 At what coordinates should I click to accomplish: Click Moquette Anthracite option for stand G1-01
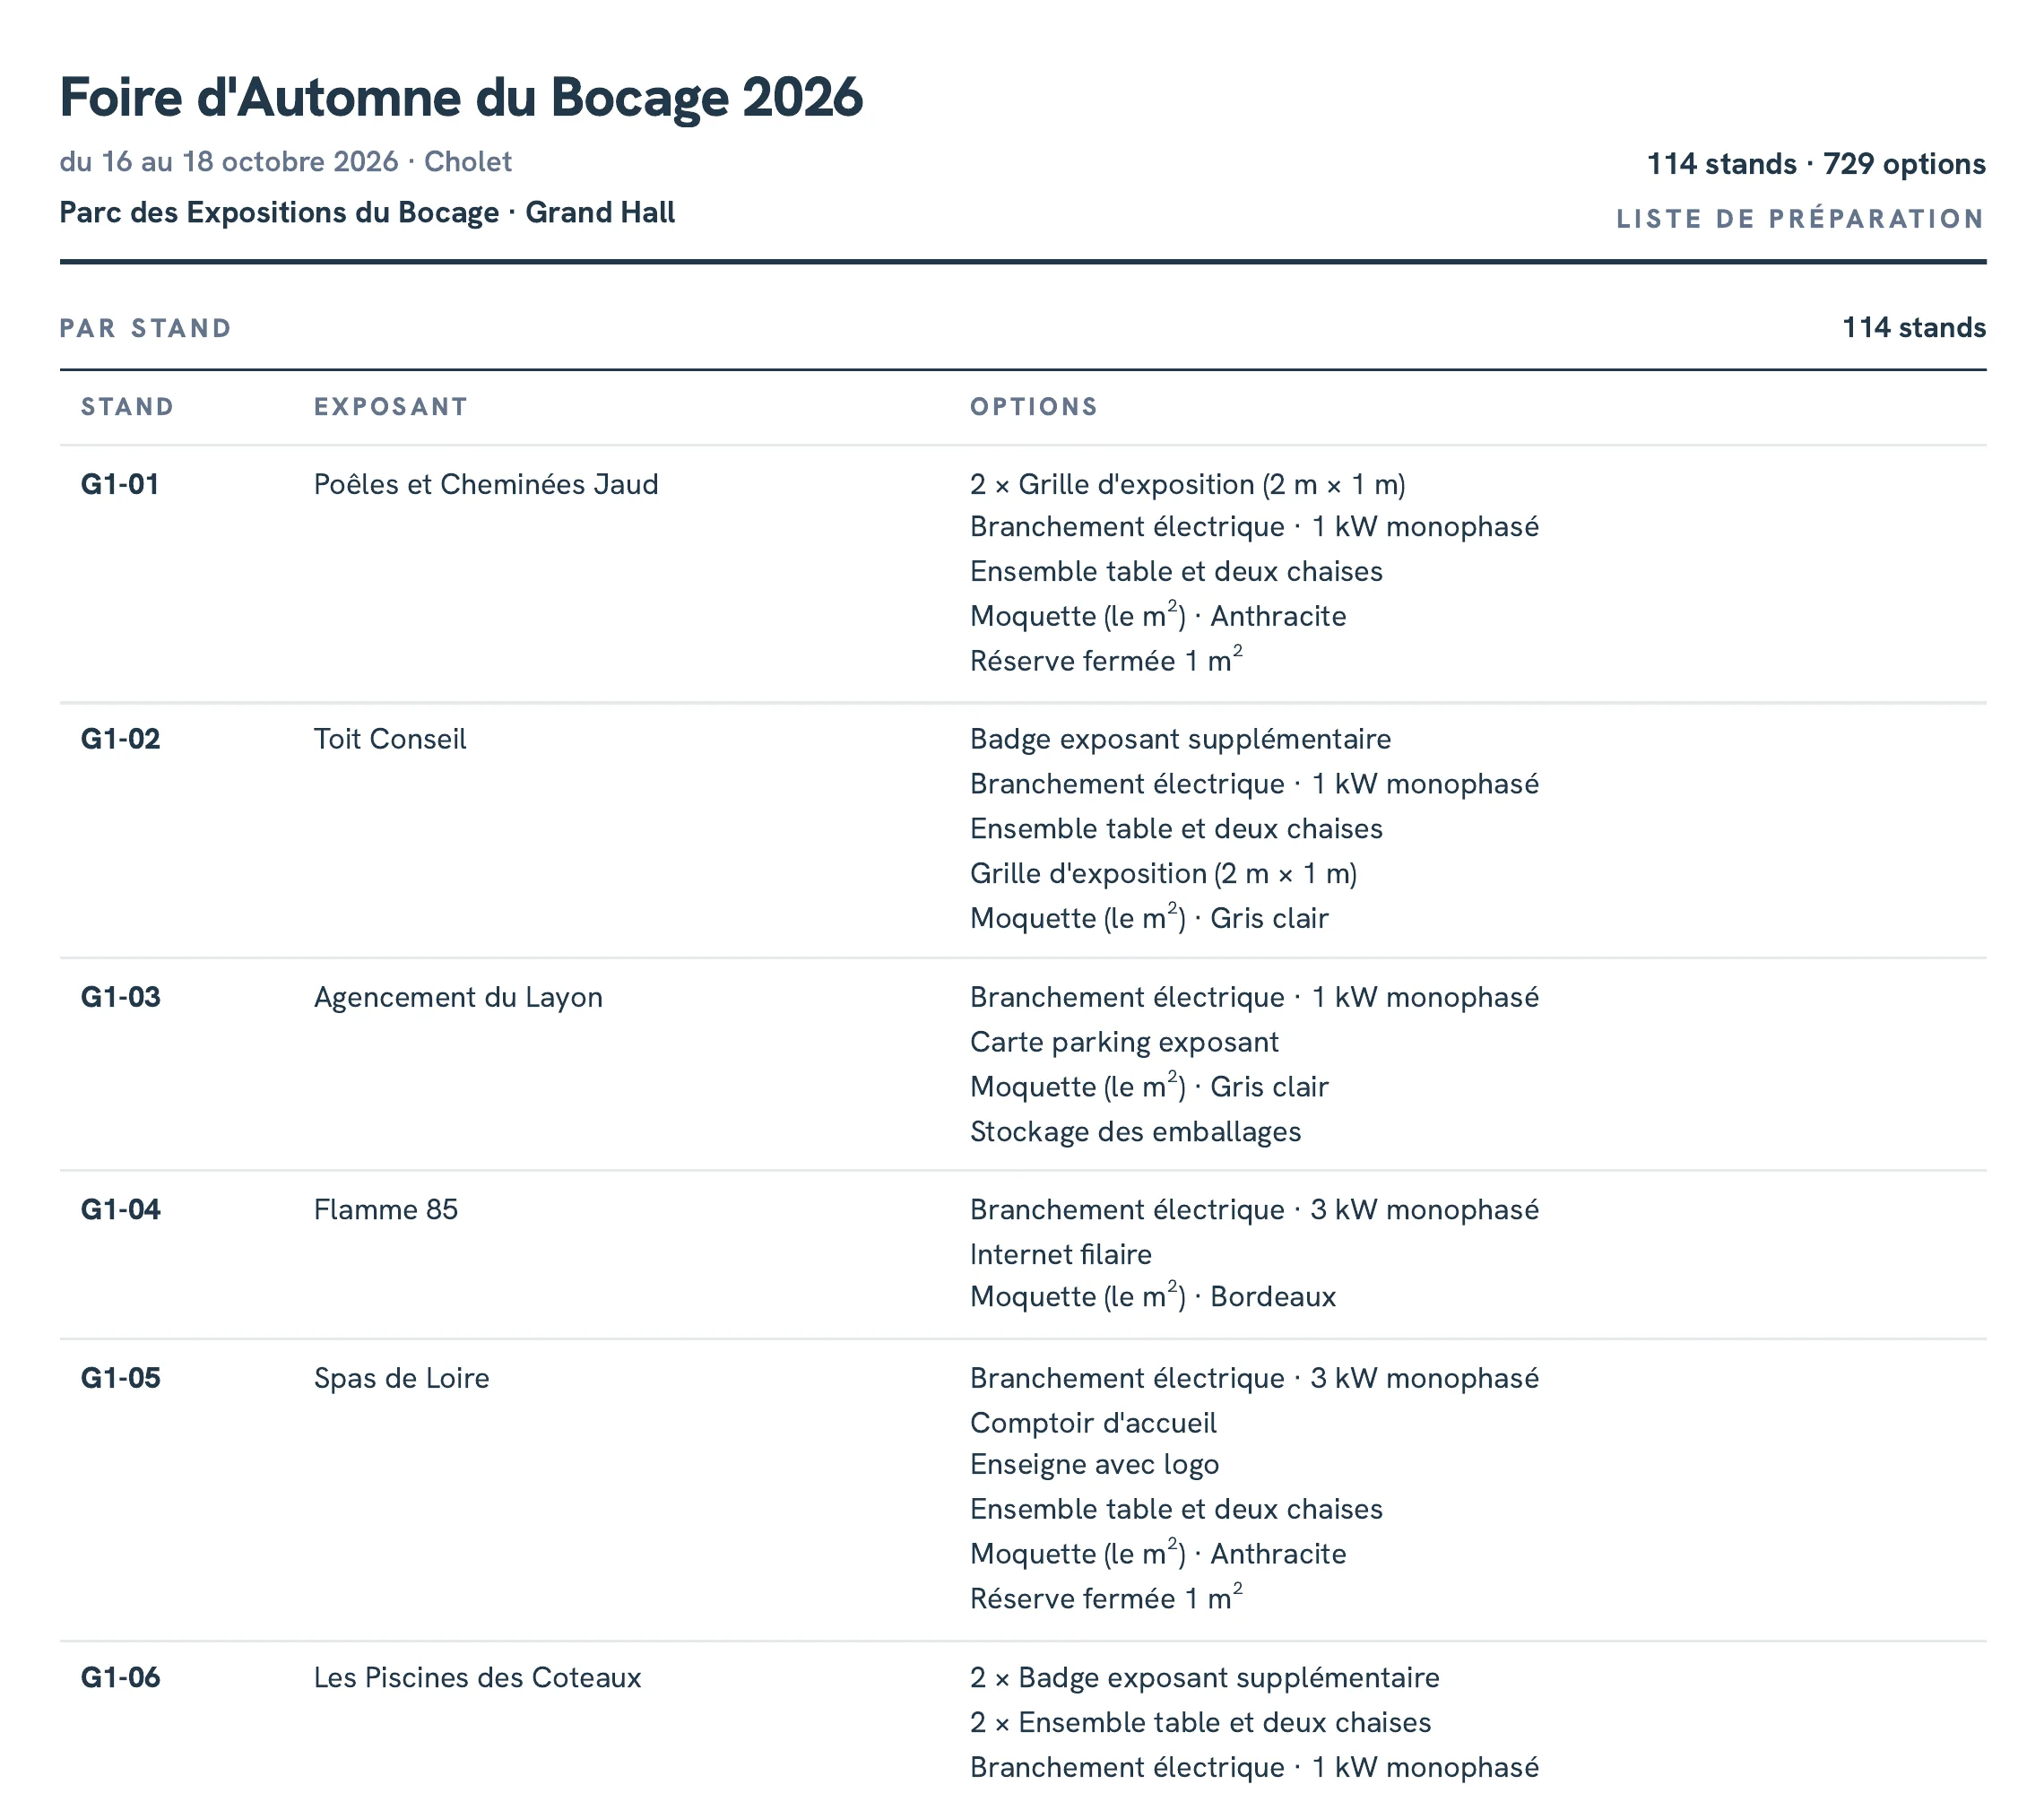(x=1158, y=616)
